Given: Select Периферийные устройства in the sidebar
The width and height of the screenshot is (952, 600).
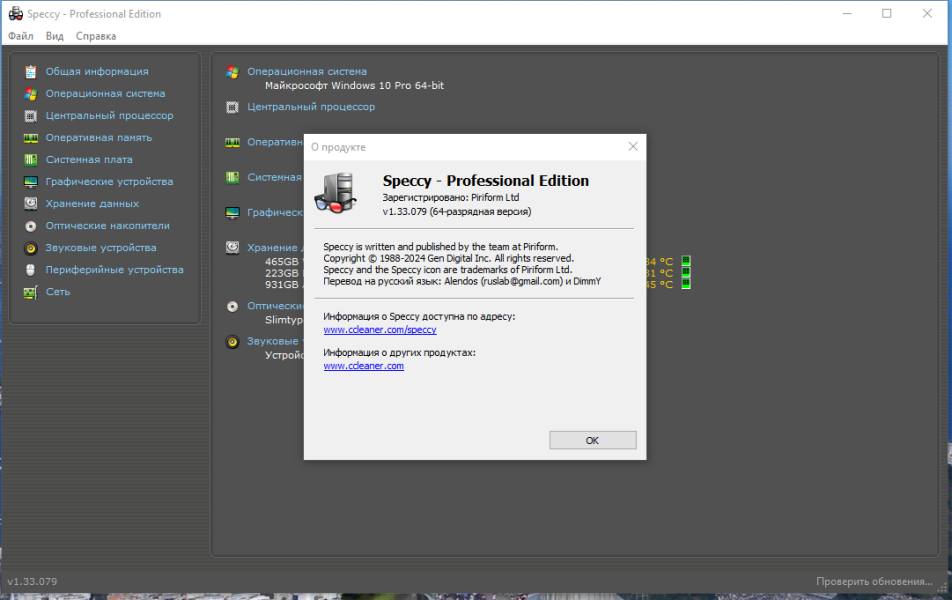Looking at the screenshot, I should [114, 270].
